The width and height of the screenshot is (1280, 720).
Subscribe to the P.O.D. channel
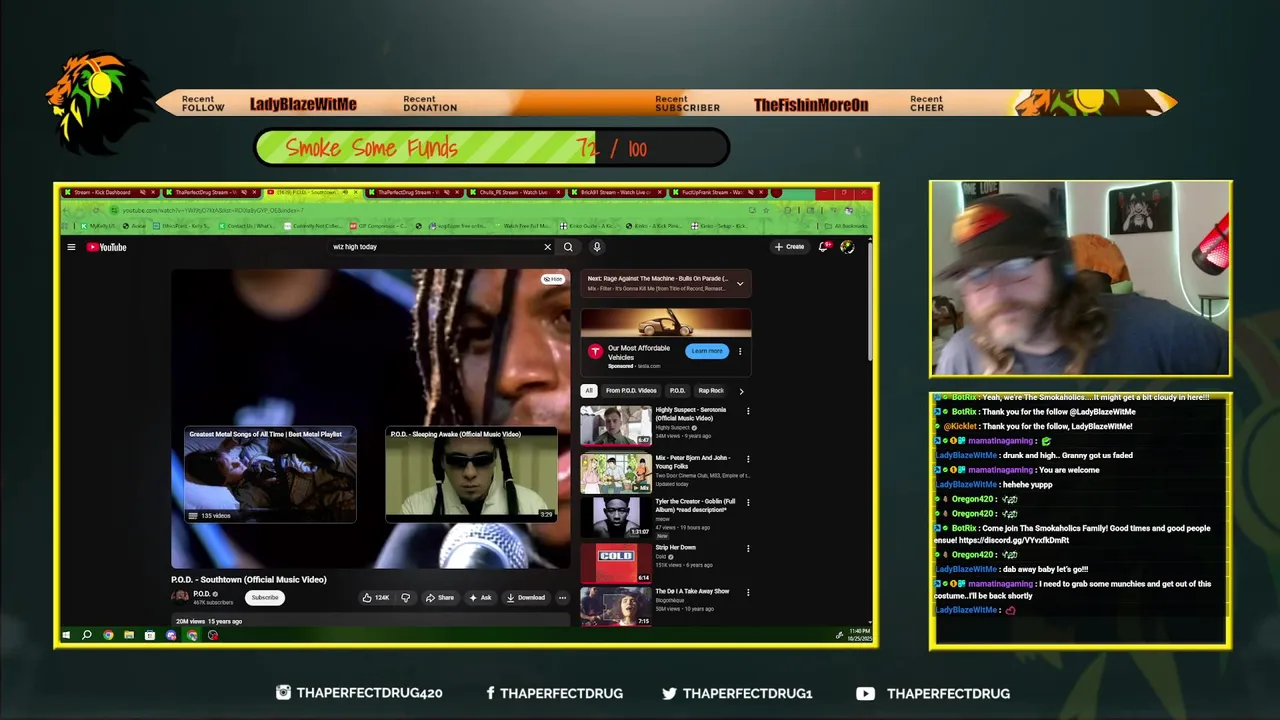[265, 597]
